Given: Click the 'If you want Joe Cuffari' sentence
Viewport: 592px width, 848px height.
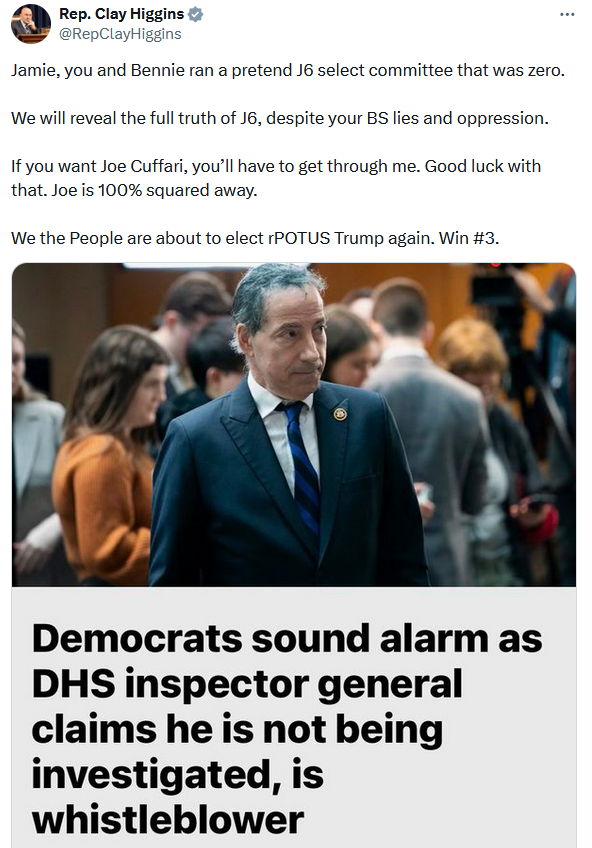Looking at the screenshot, I should 276,178.
